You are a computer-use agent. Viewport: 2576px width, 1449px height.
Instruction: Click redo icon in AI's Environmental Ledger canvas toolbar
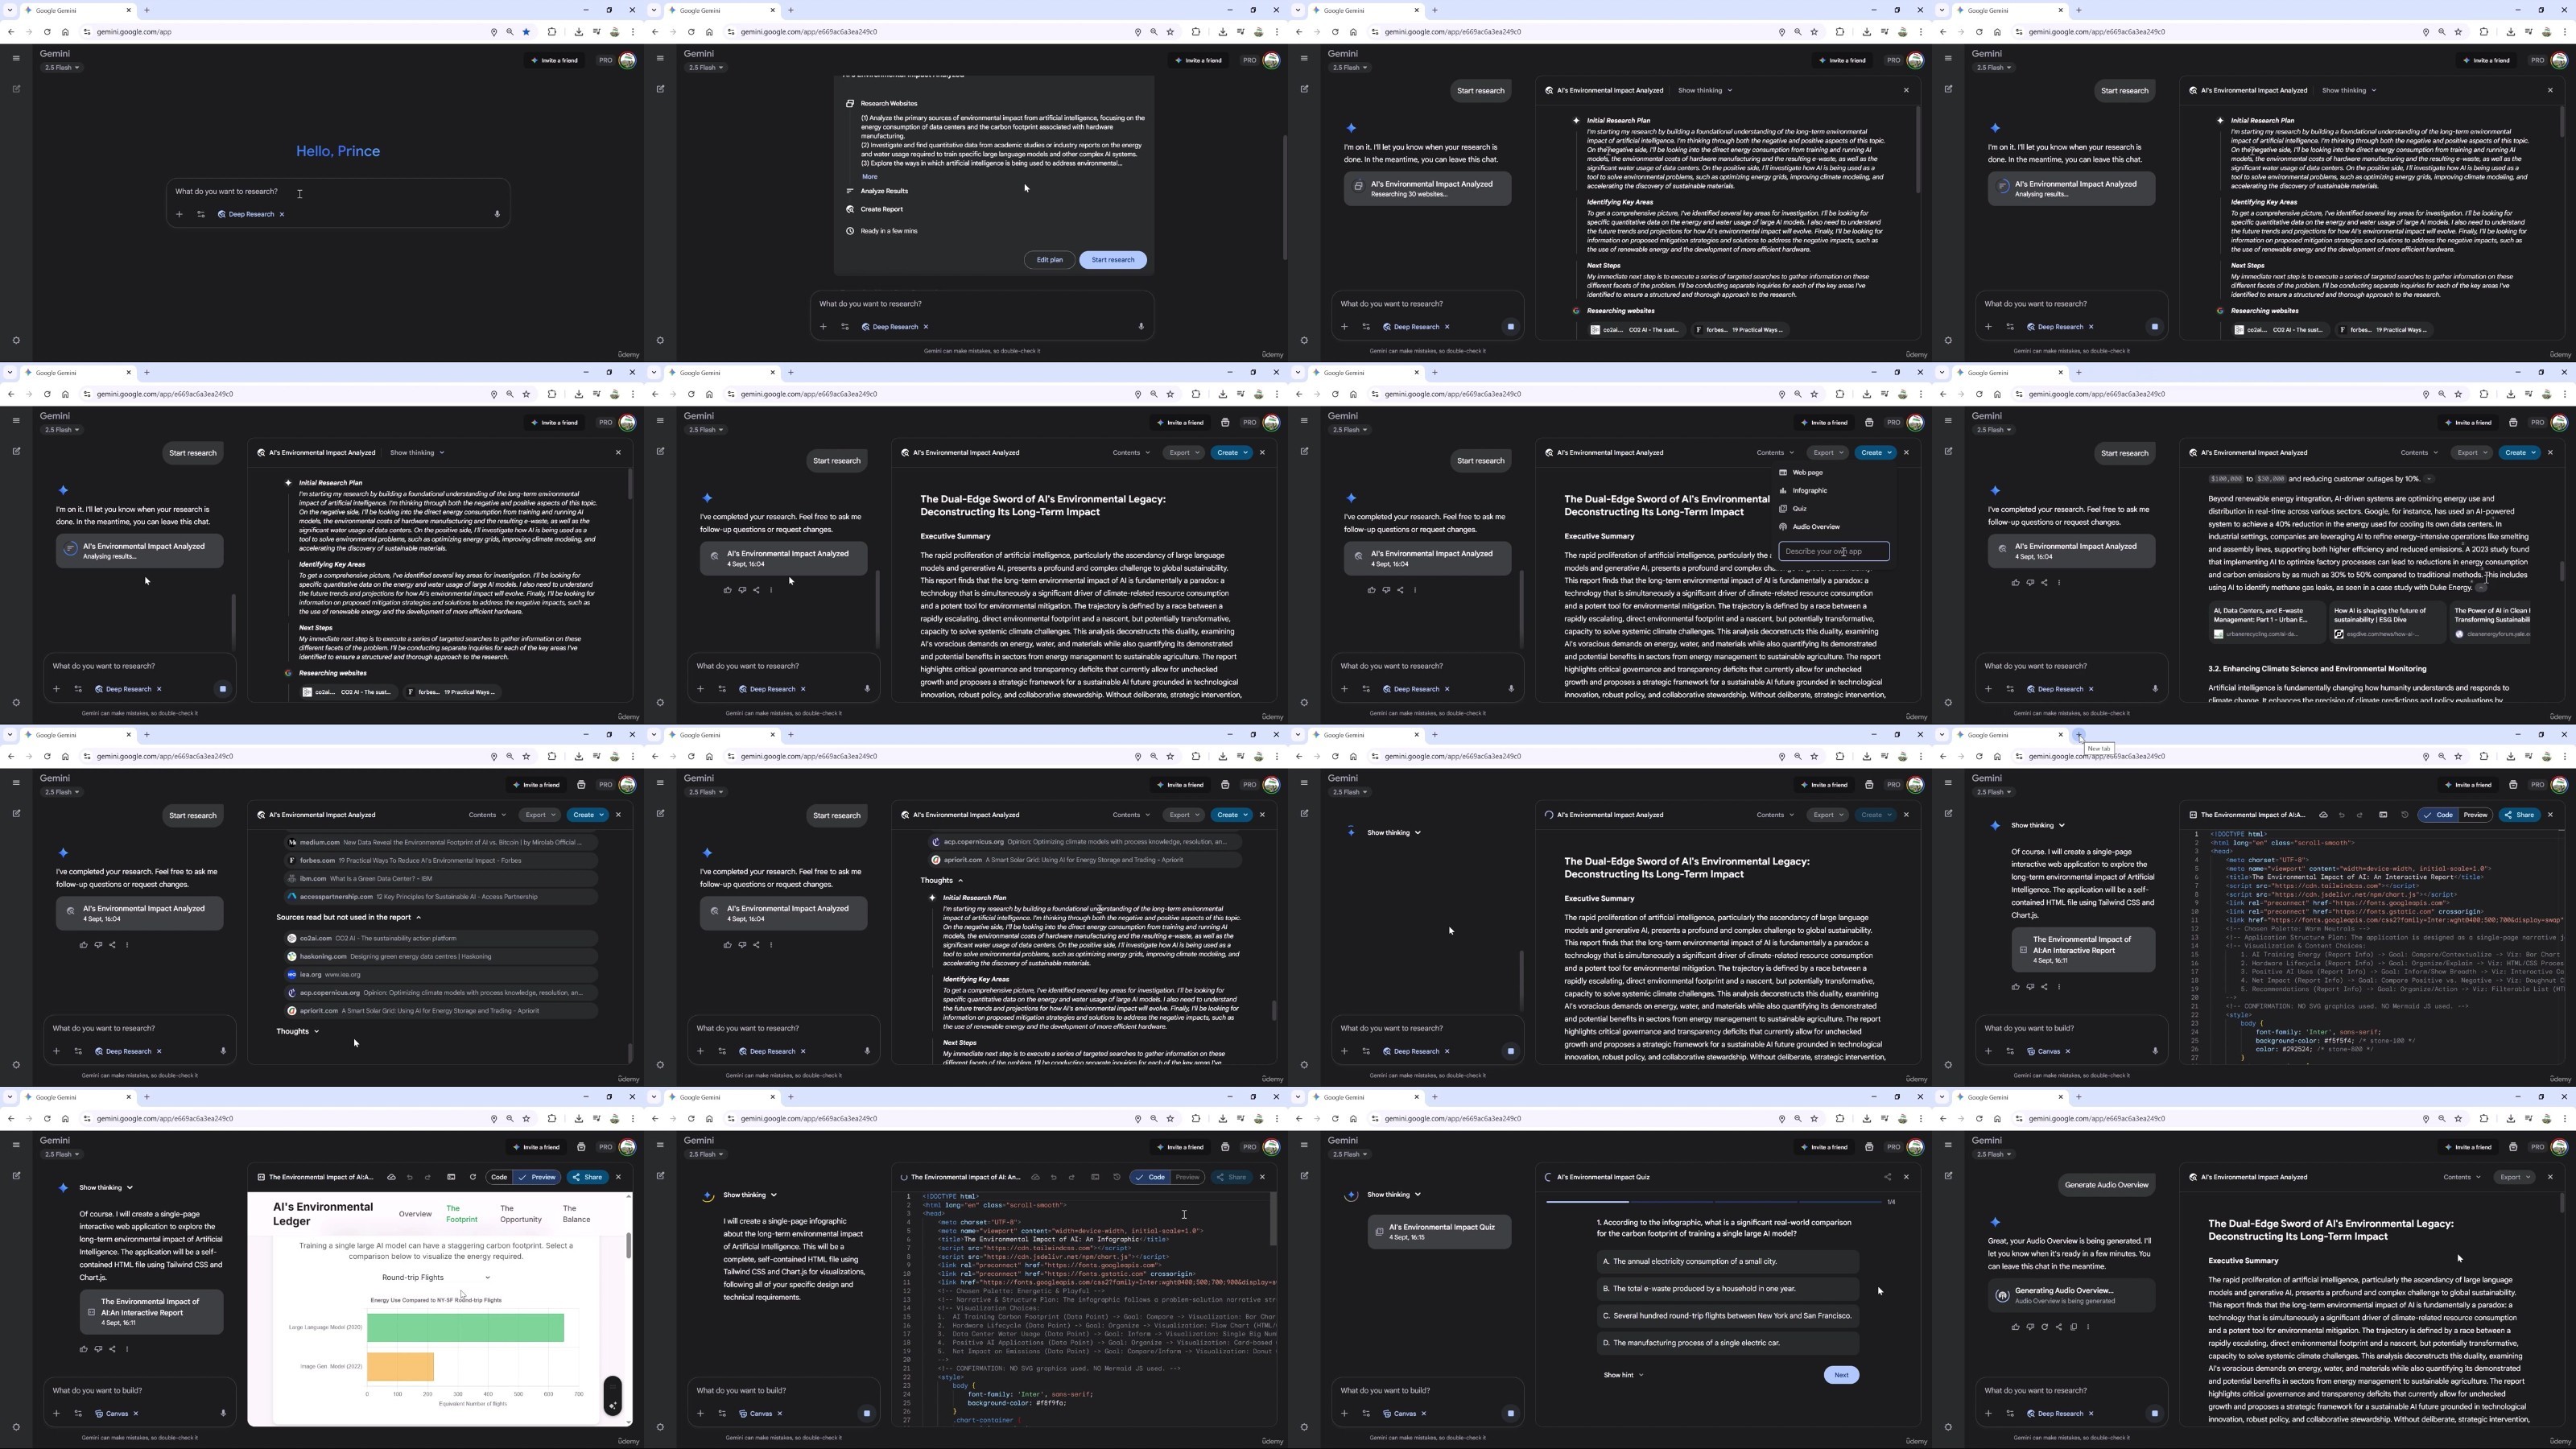point(428,1177)
